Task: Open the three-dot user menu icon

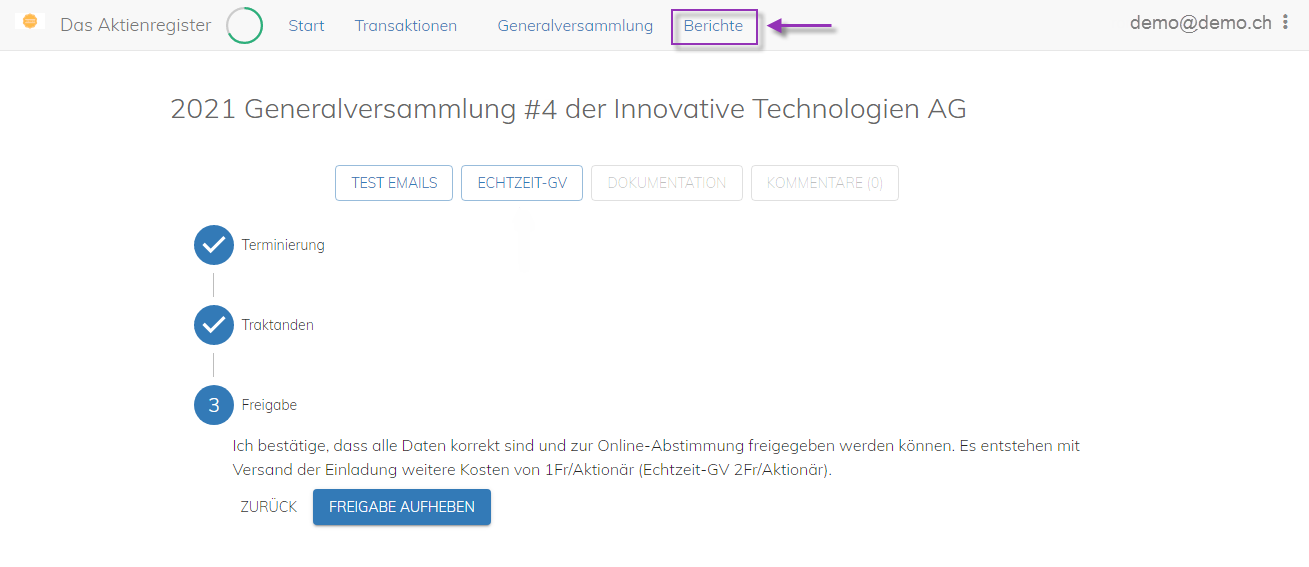Action: (x=1285, y=22)
